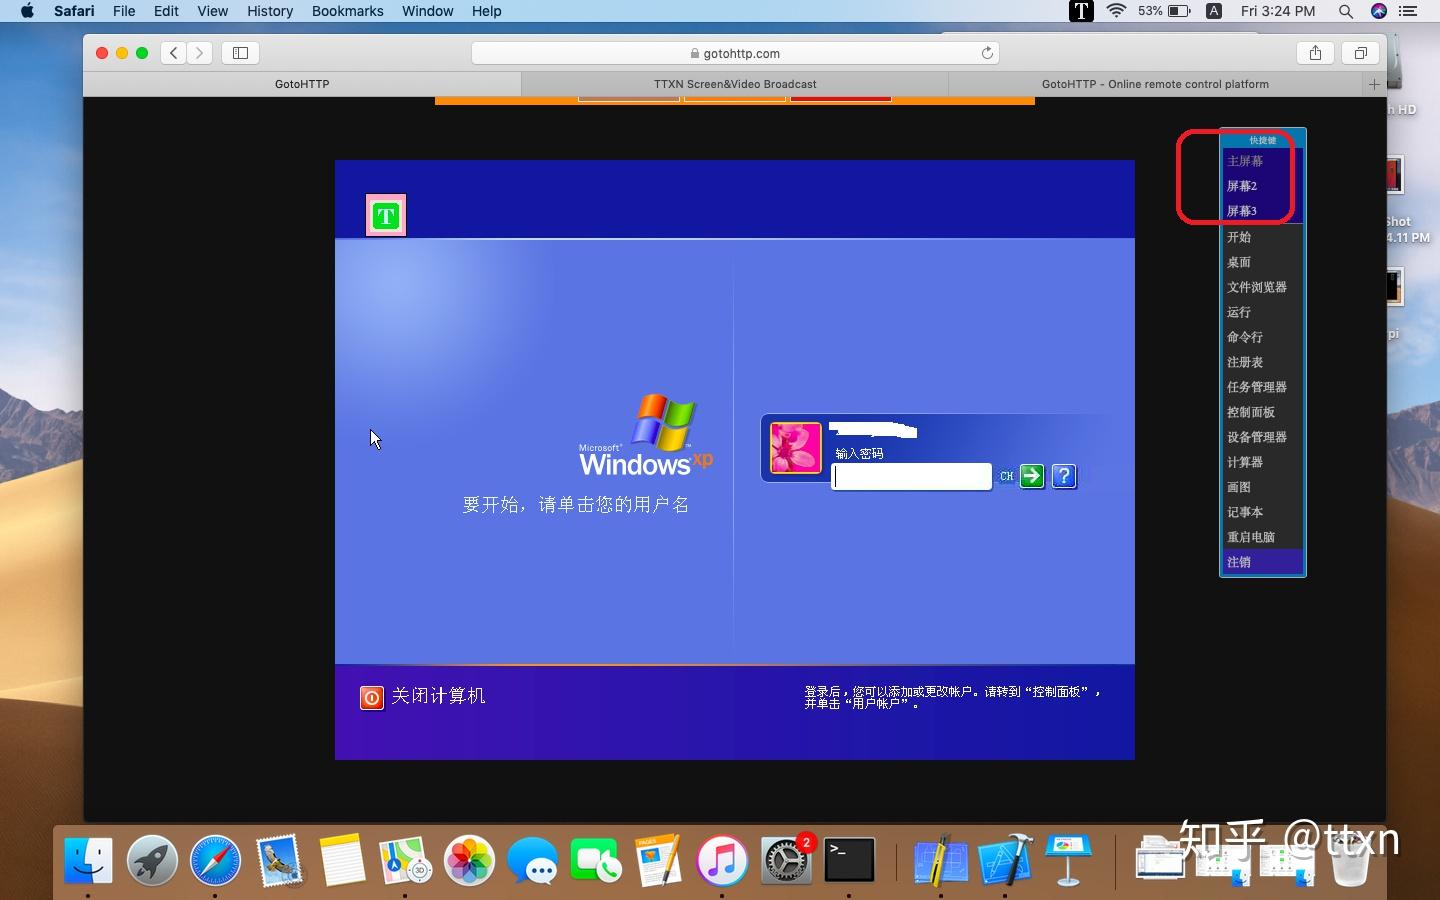Select 任务管理器 in the shortcut panel

(1255, 387)
